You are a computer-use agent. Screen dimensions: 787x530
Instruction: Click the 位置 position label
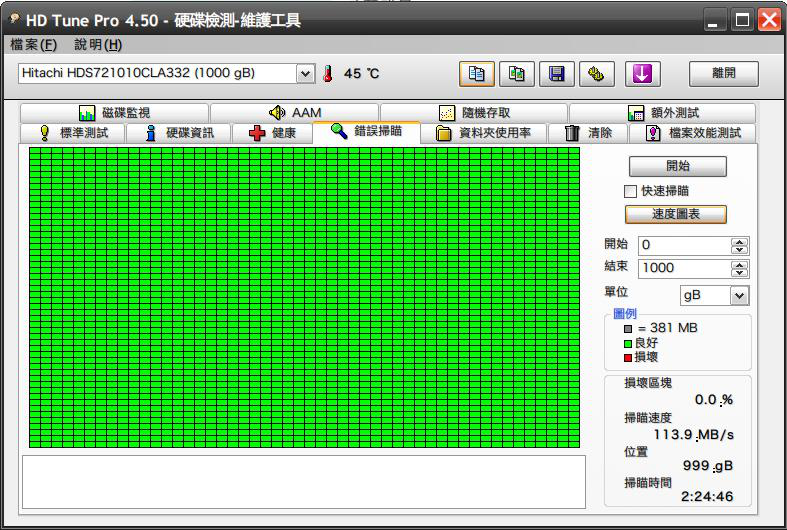coord(636,452)
